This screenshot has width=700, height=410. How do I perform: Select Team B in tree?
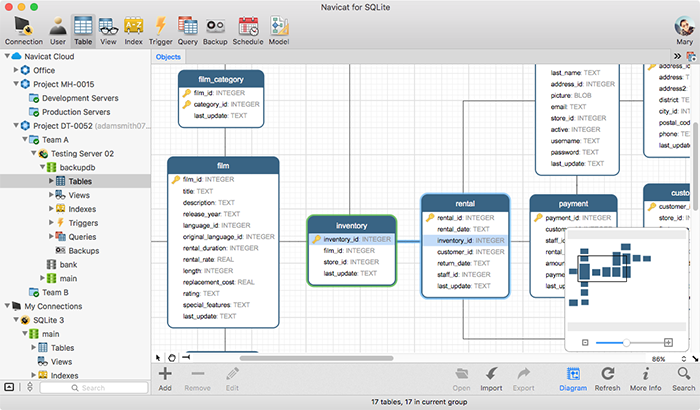click(55, 292)
